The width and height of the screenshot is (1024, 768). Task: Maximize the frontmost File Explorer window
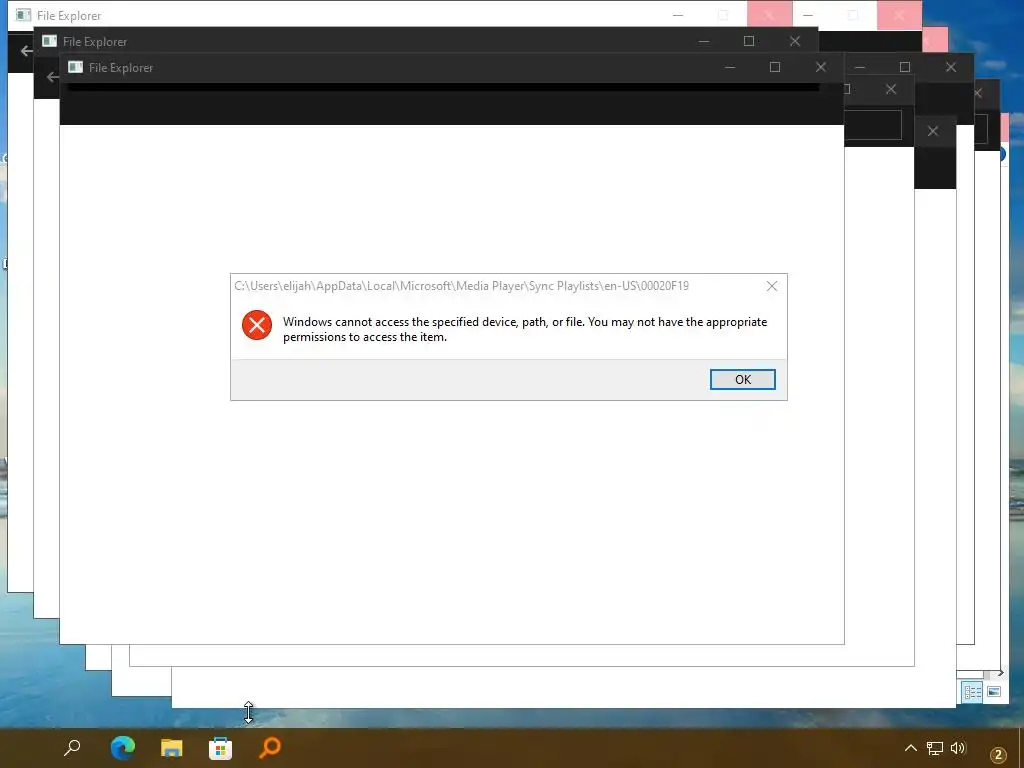(775, 67)
